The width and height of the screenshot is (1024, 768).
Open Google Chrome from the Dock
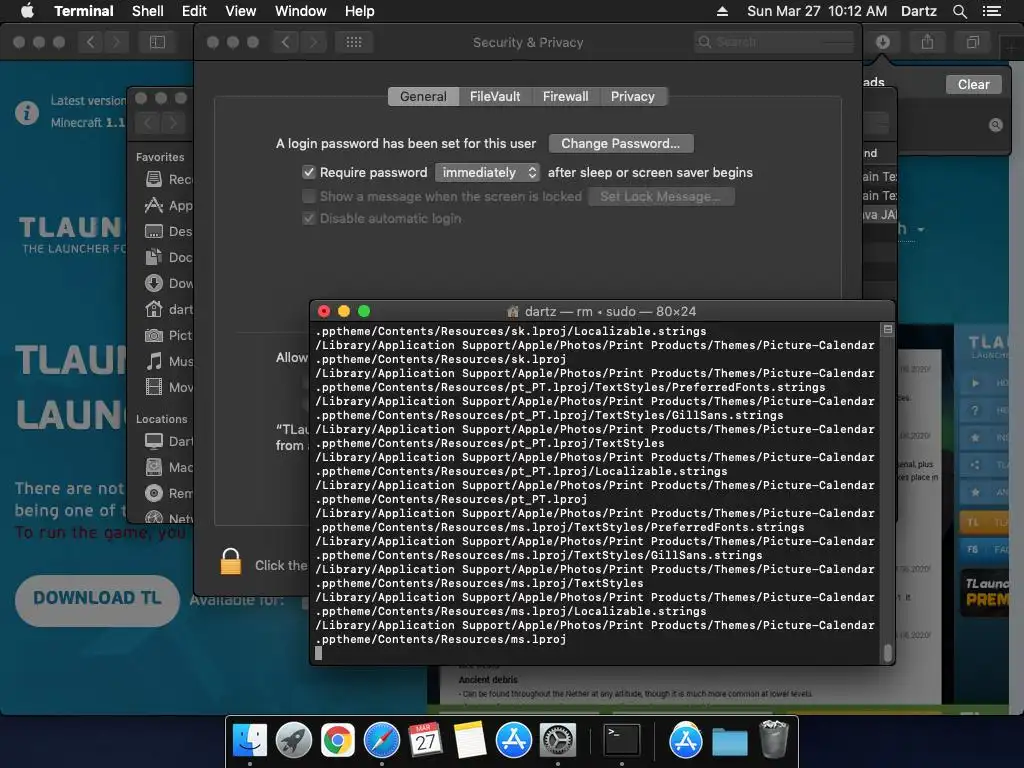pos(338,740)
